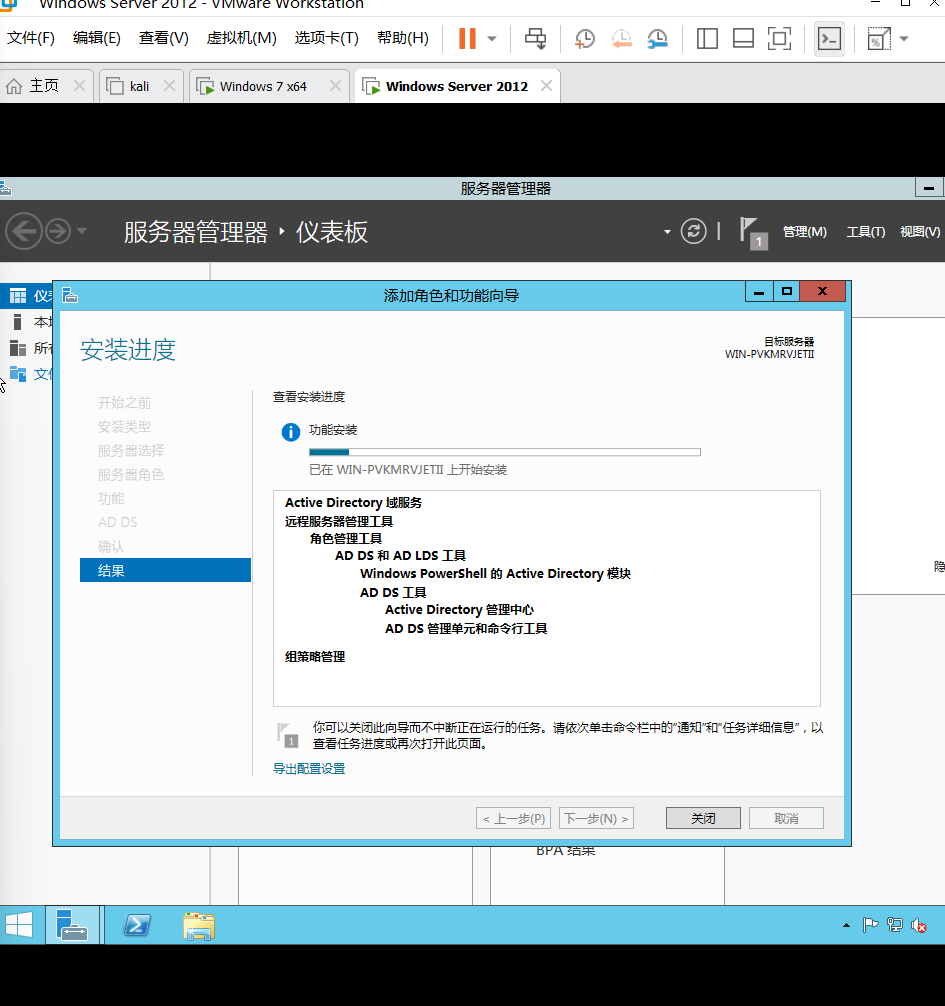Launch PowerShell from the taskbar
The width and height of the screenshot is (945, 1006).
[x=137, y=925]
